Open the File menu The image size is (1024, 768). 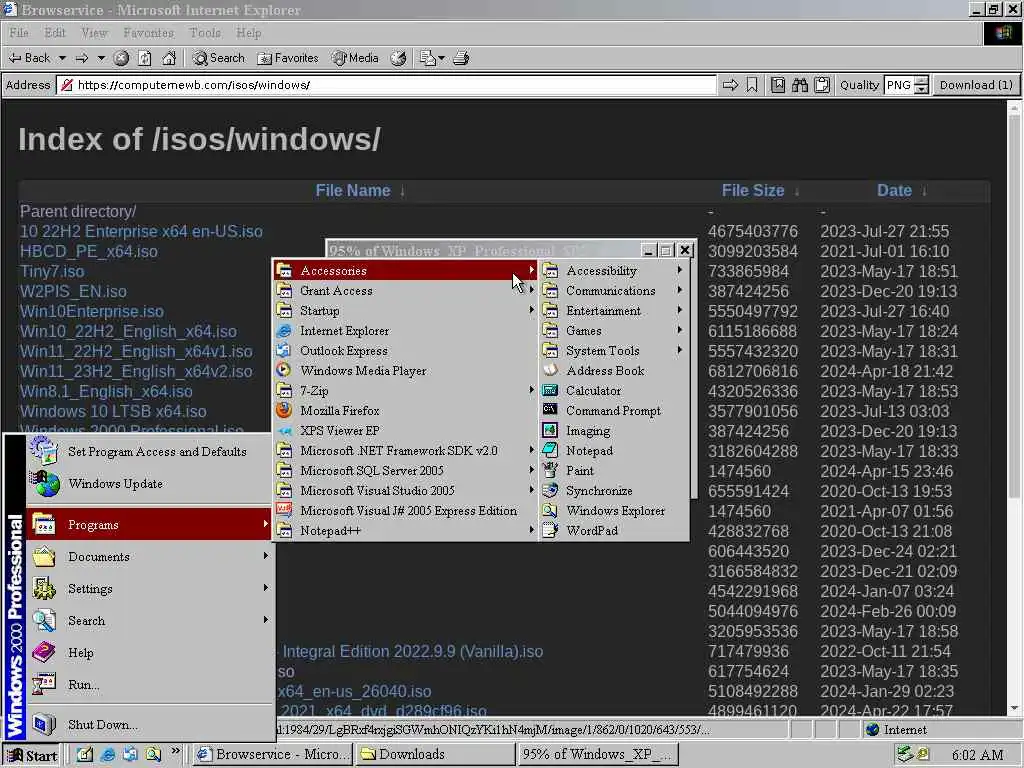pyautogui.click(x=19, y=33)
